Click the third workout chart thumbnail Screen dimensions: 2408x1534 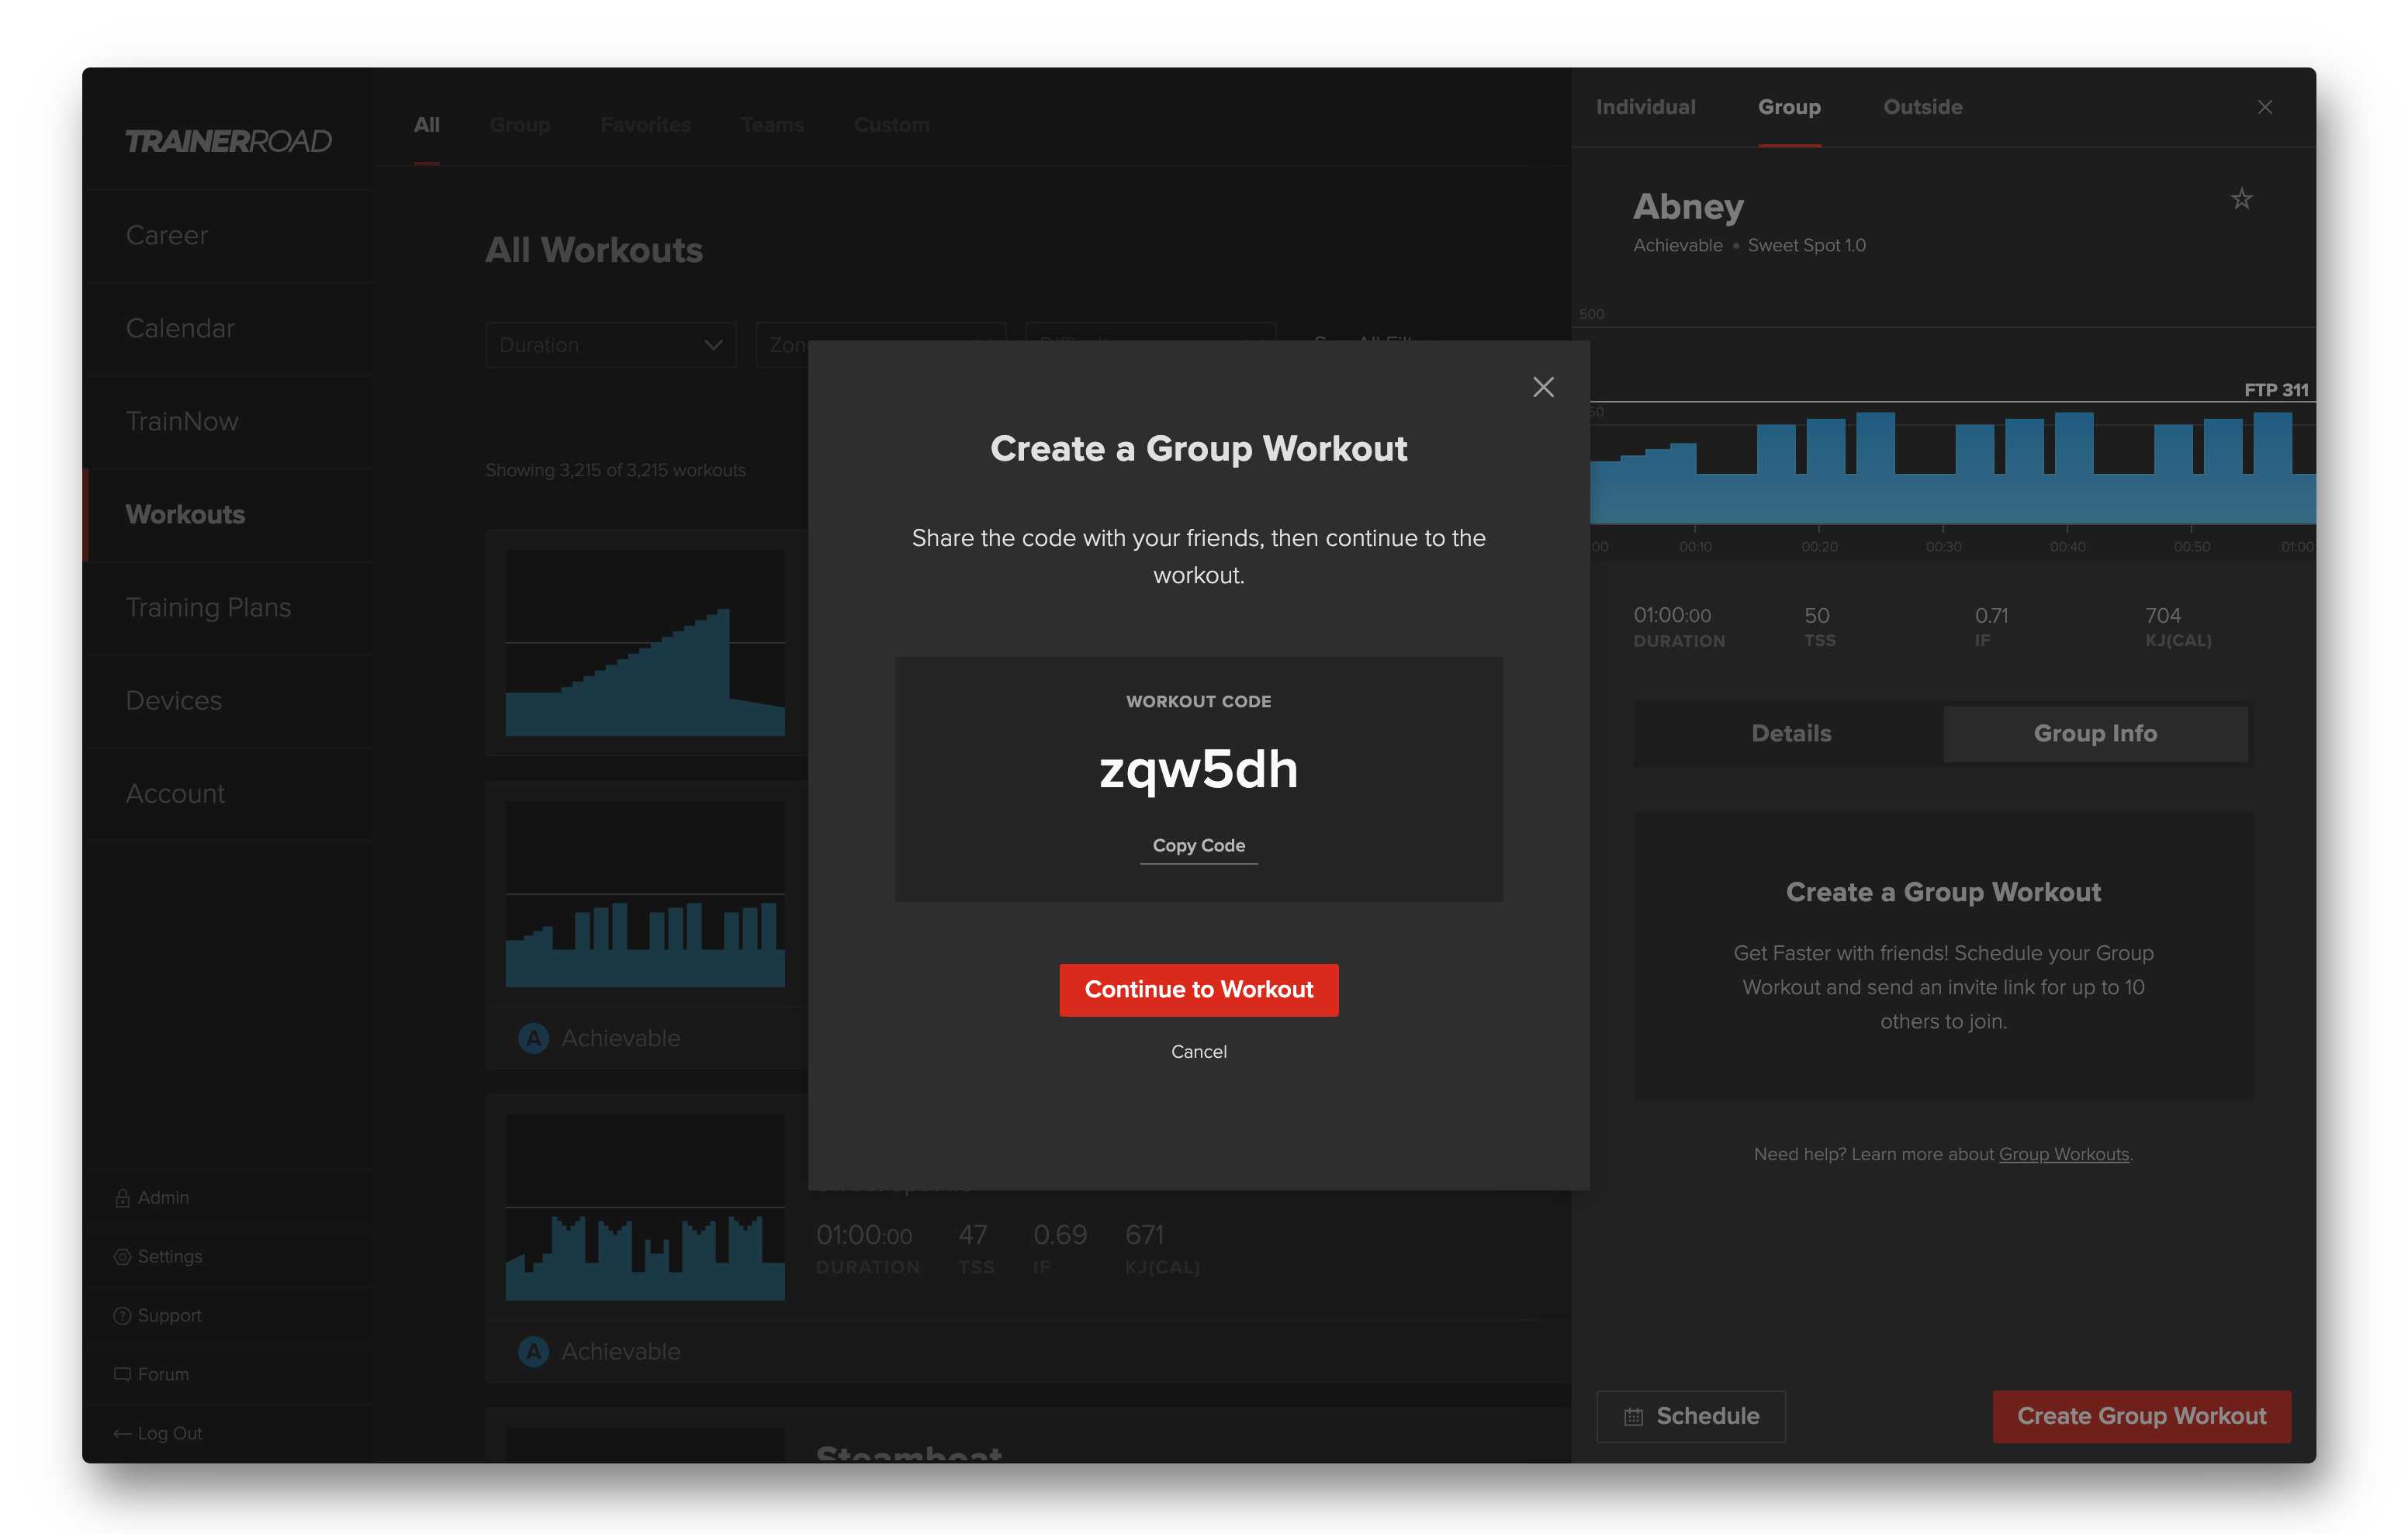tap(645, 1207)
